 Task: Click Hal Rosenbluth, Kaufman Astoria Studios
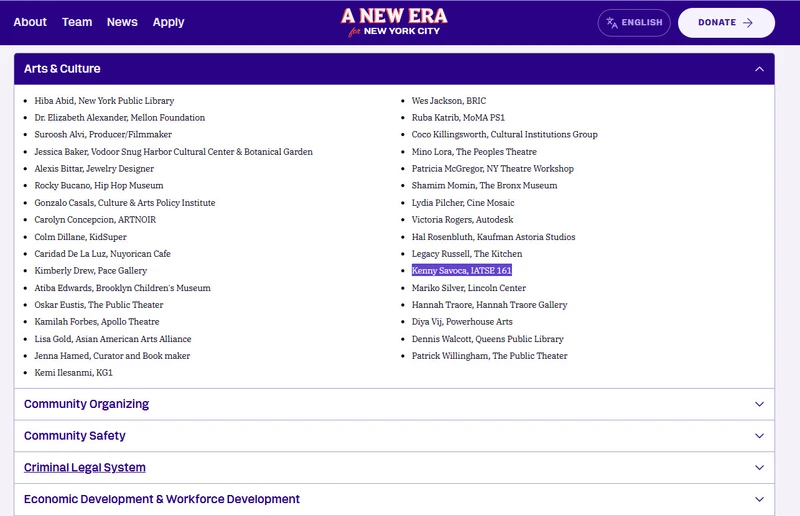(493, 237)
